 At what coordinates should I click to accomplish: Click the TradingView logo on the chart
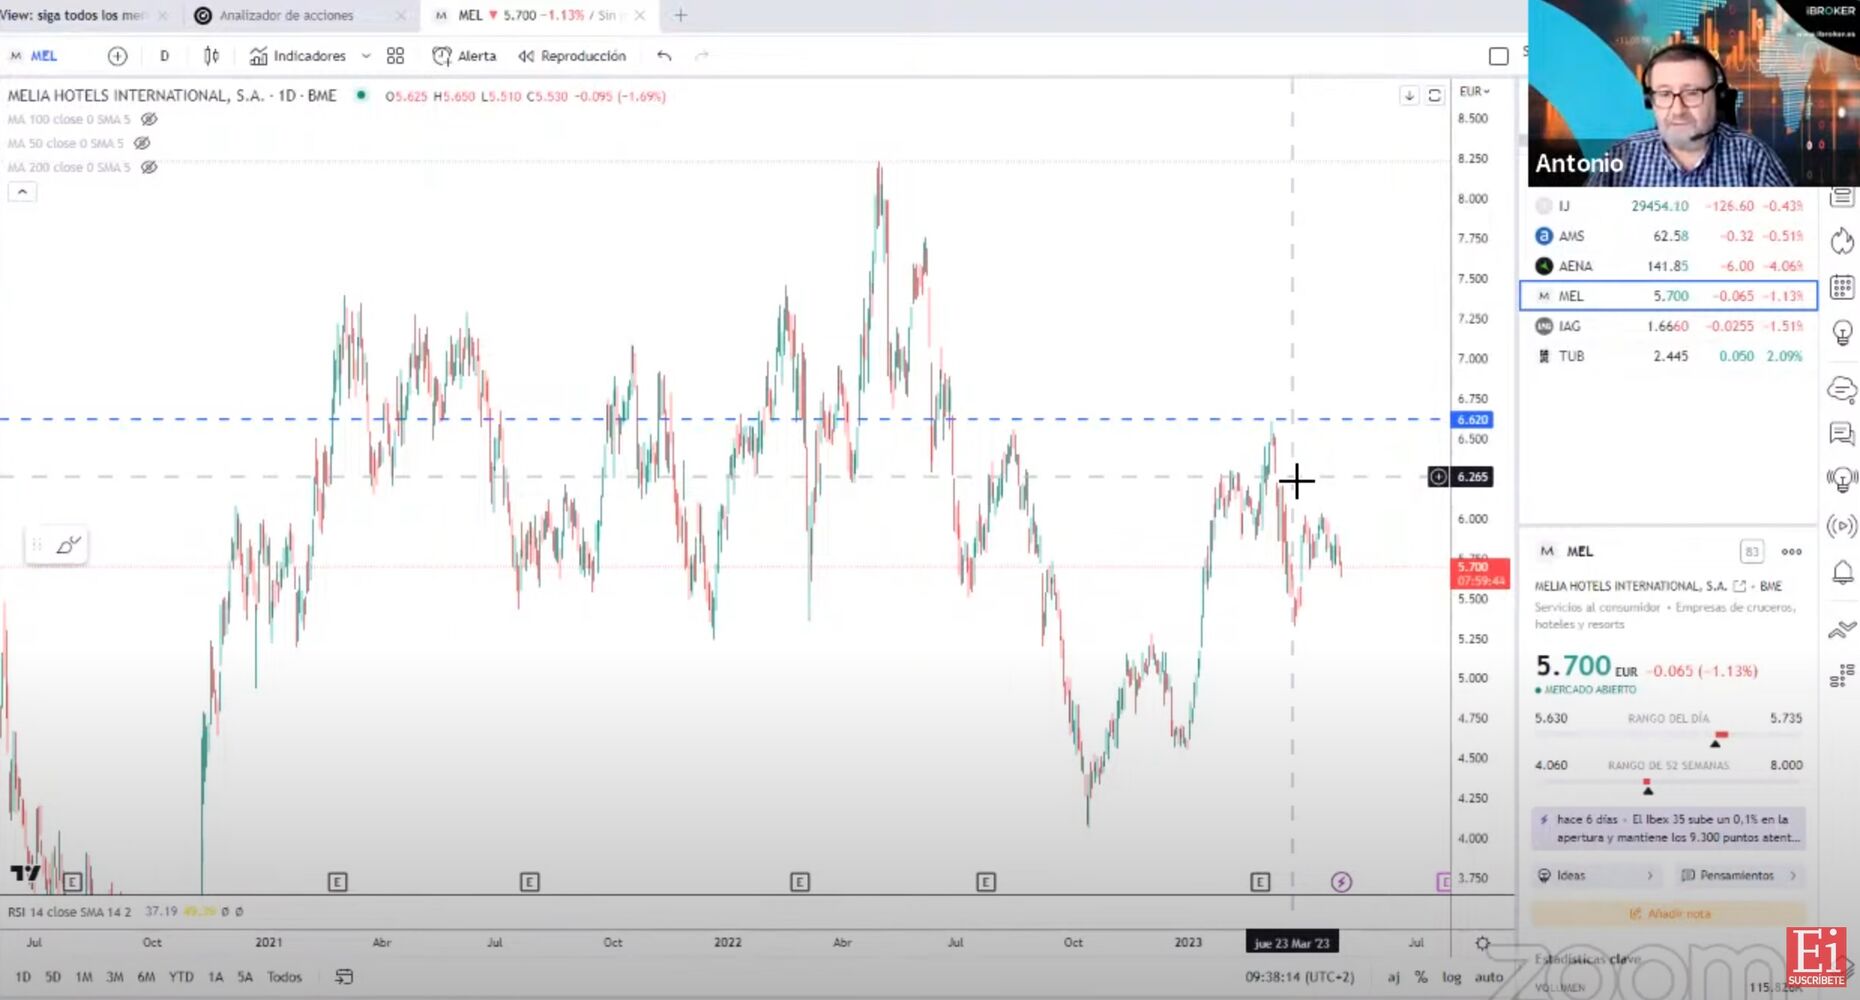click(x=25, y=873)
